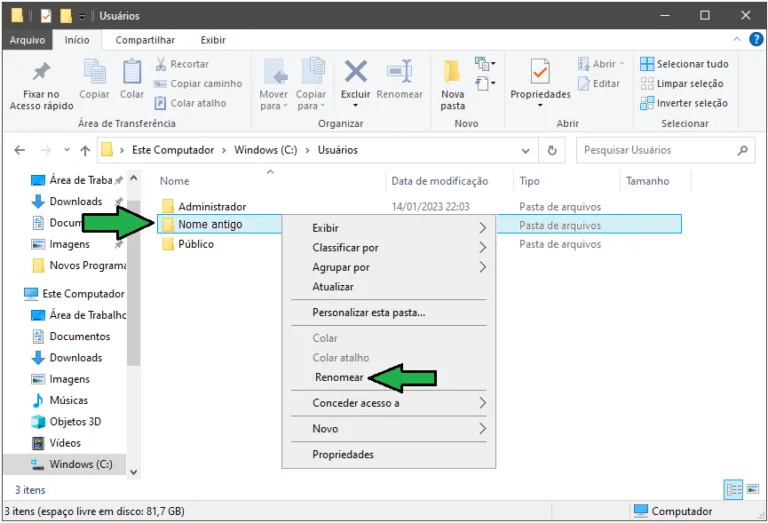Go back with the back arrow
This screenshot has width=768, height=523.
[x=20, y=150]
